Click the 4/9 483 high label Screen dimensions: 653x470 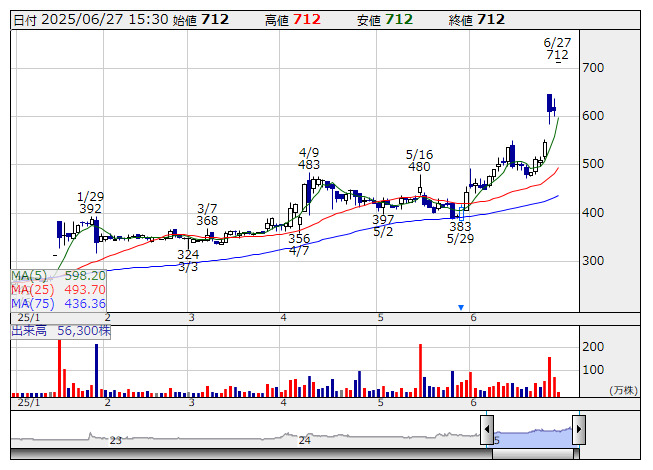(309, 159)
